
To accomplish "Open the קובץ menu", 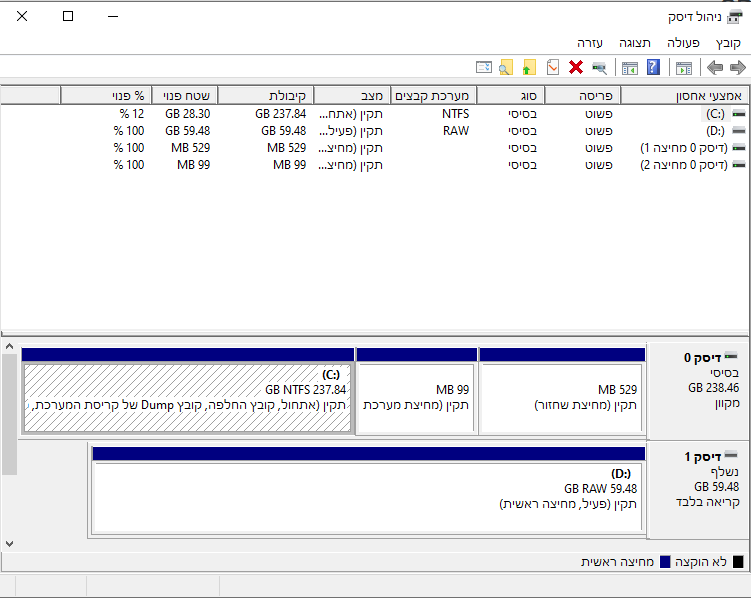I will 728,43.
